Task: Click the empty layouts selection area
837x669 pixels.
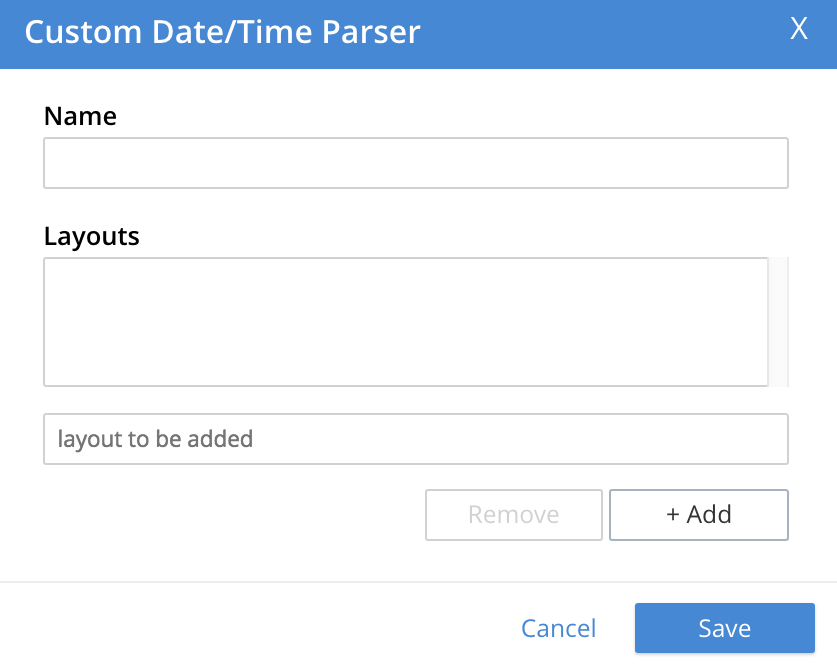Action: tap(405, 320)
